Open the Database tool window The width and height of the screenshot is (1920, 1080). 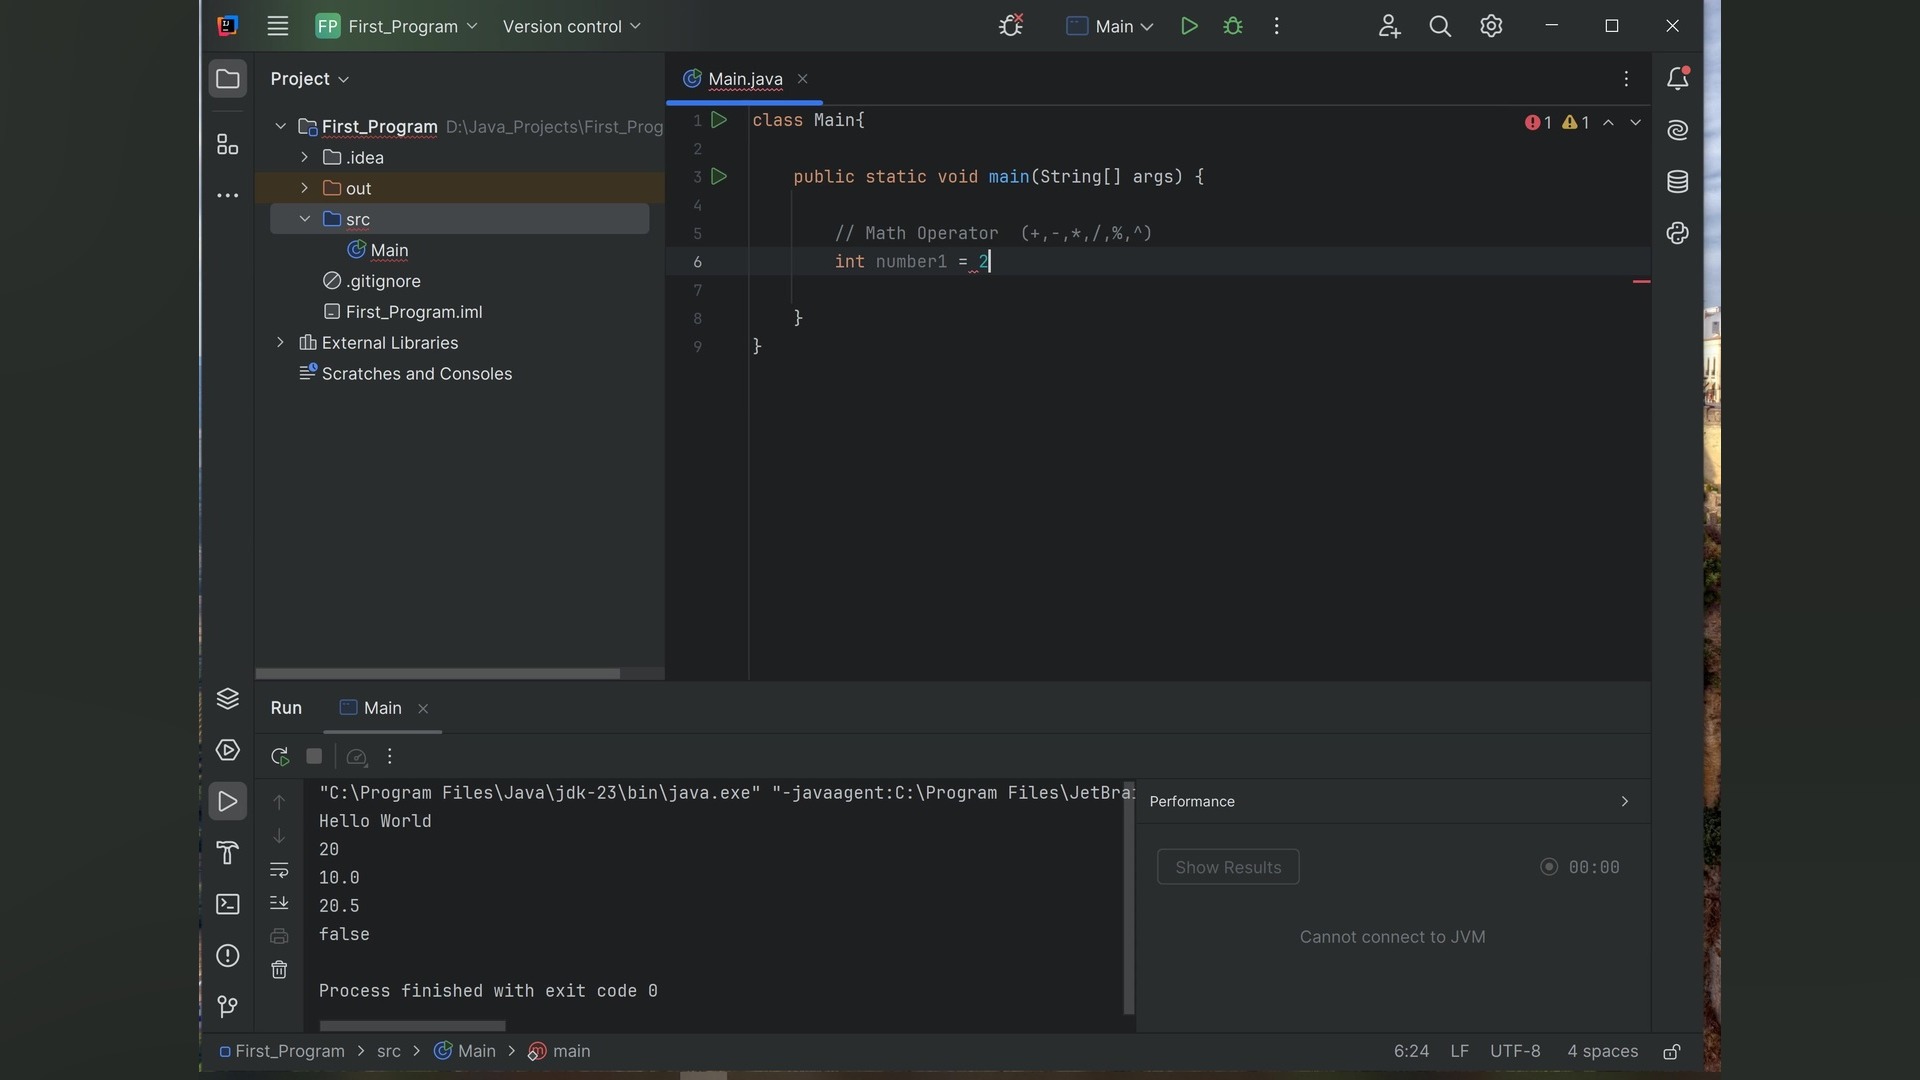[1678, 182]
